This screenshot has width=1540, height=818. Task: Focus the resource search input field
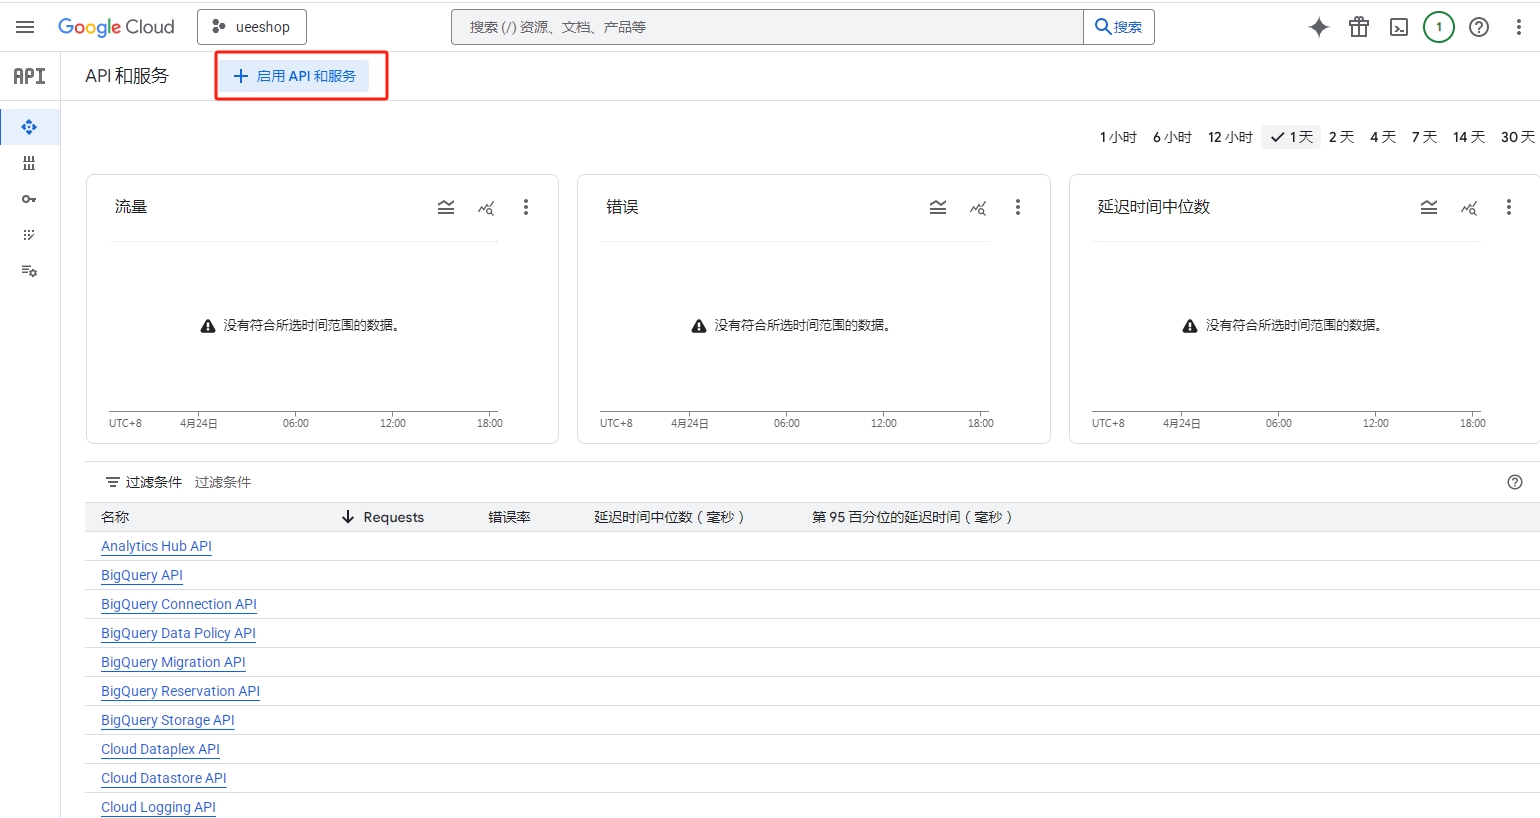(x=767, y=27)
